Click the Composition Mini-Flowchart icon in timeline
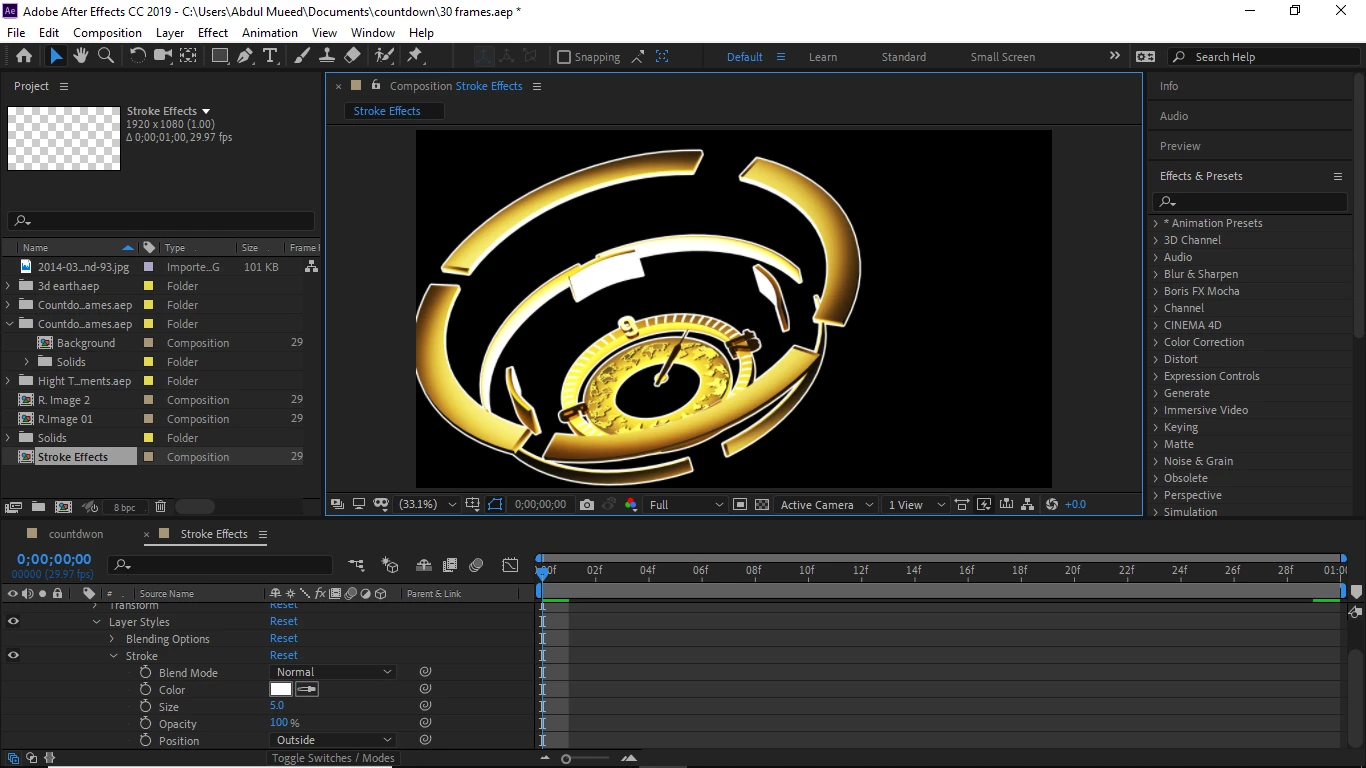 point(356,565)
